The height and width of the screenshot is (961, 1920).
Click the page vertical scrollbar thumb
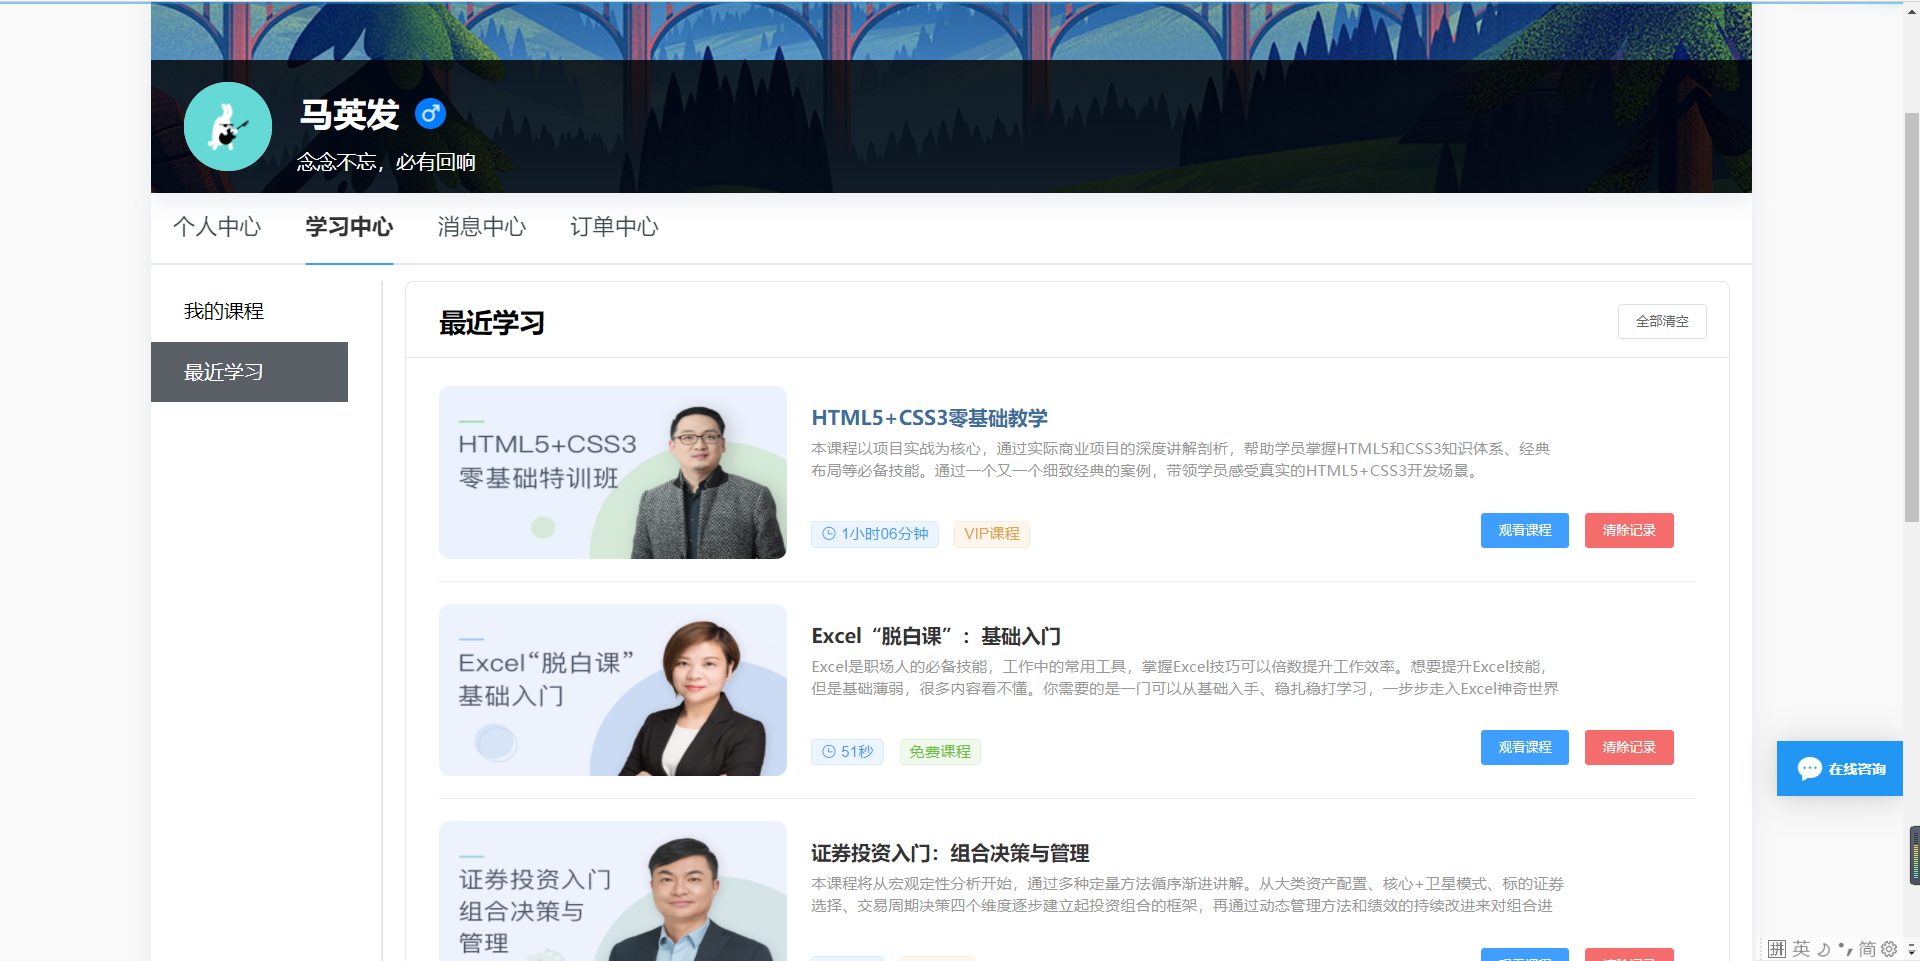coord(1911,317)
